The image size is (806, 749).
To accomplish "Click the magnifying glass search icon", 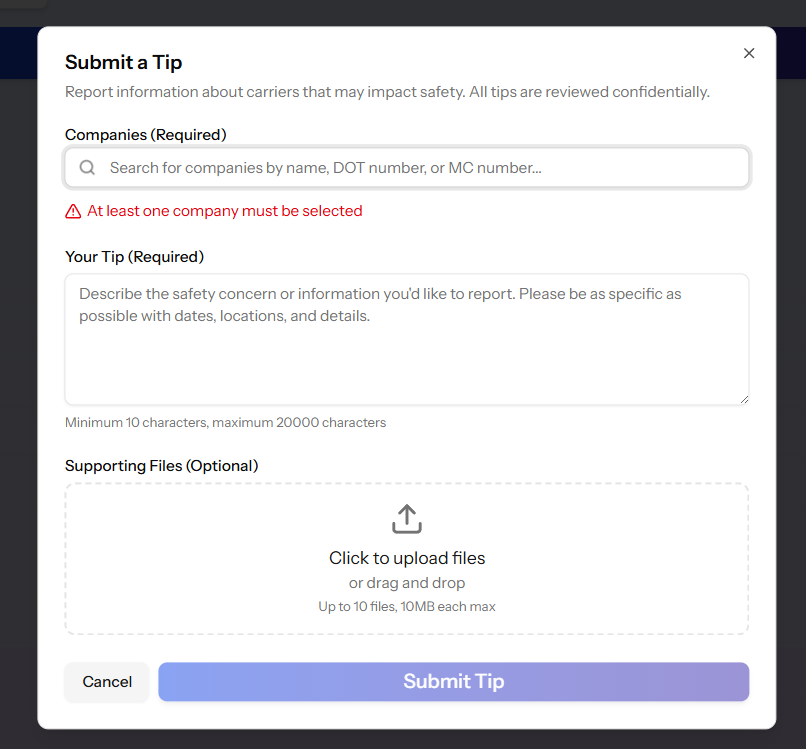I will click(x=87, y=167).
